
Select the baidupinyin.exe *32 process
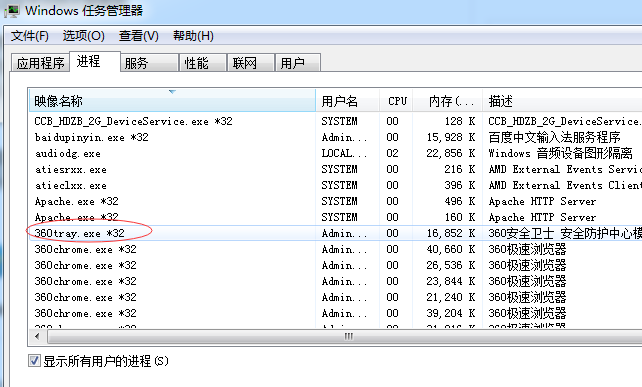point(336,137)
